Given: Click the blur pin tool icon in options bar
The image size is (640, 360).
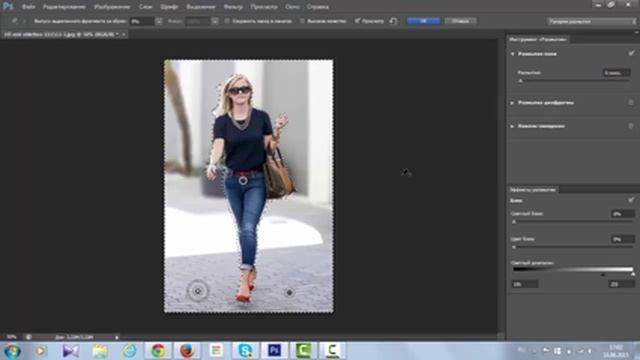Looking at the screenshot, I should click(14, 20).
